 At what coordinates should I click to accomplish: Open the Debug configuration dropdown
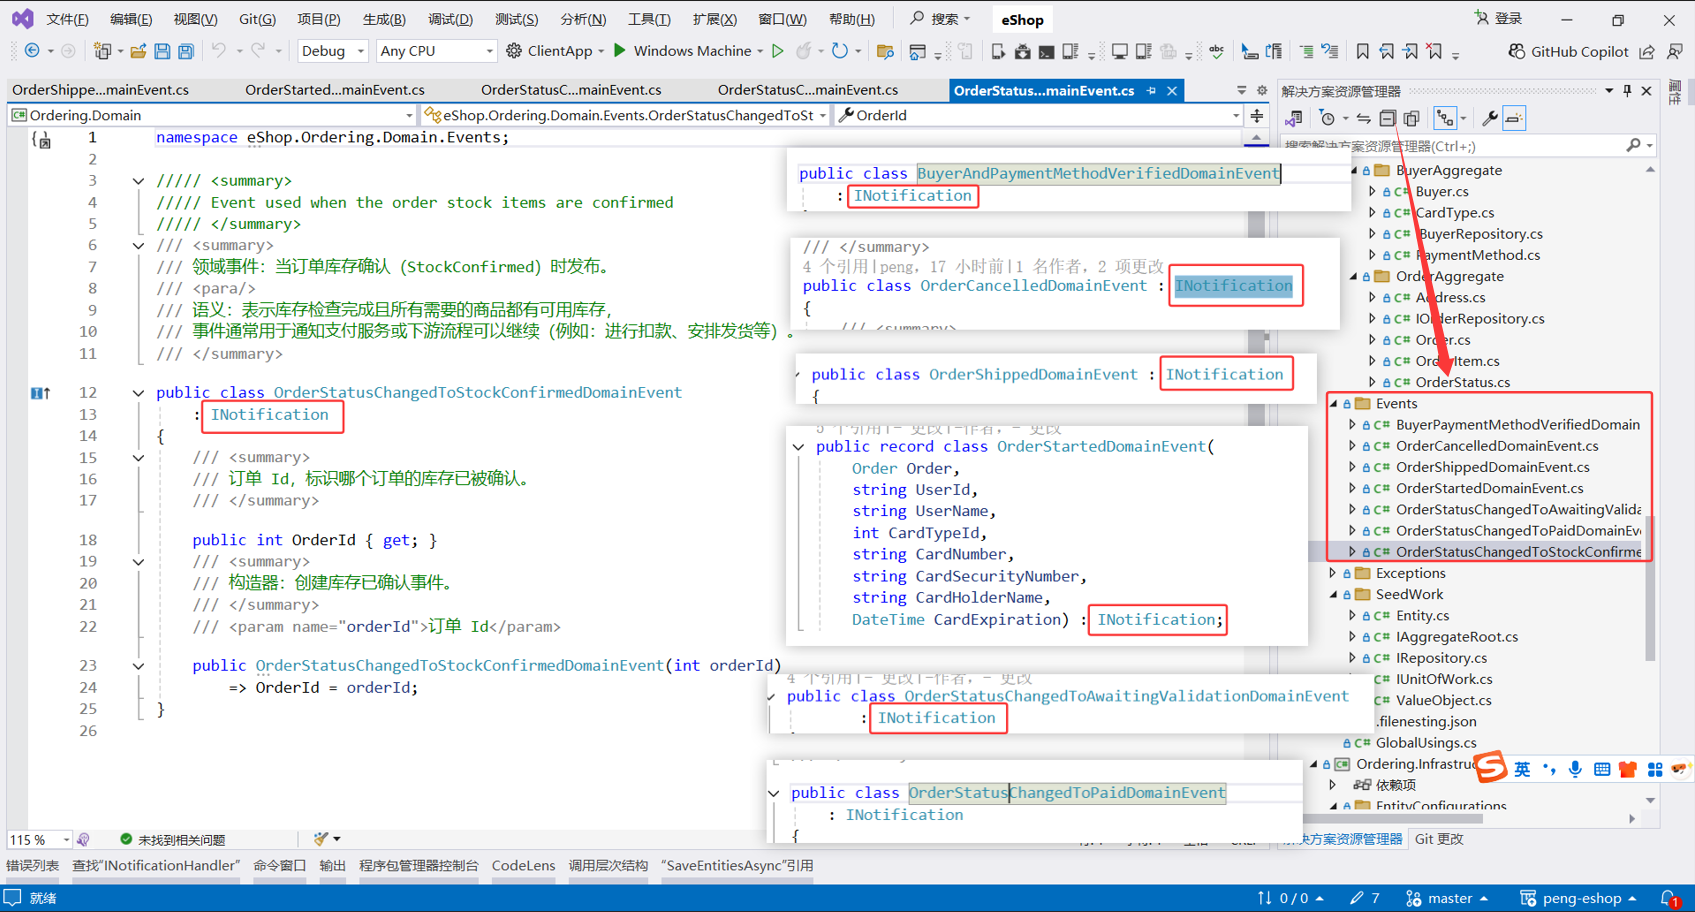coord(332,51)
